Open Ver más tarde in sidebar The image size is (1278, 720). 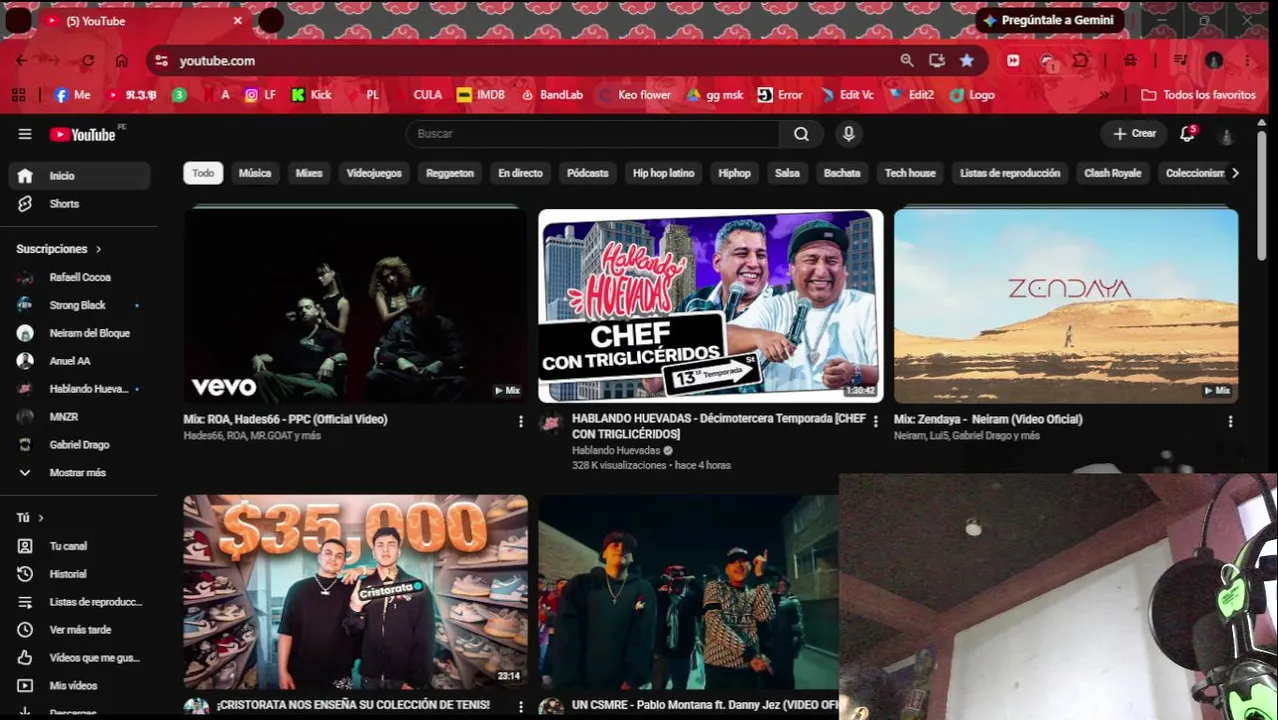point(80,630)
